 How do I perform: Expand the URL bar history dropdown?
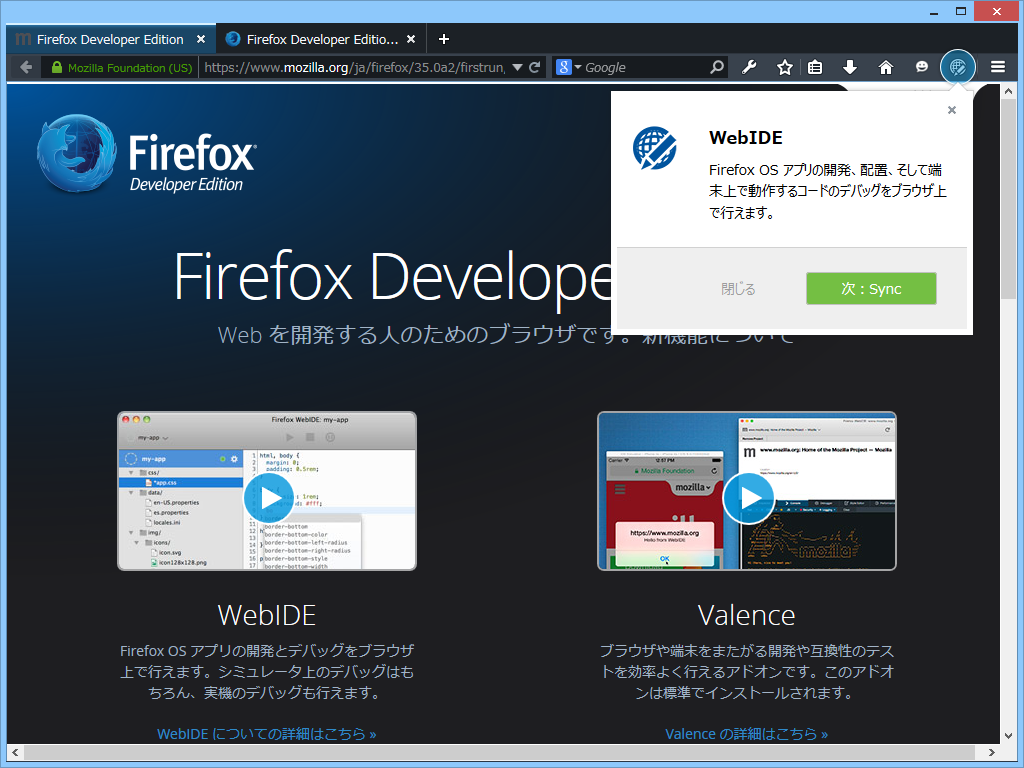point(516,67)
